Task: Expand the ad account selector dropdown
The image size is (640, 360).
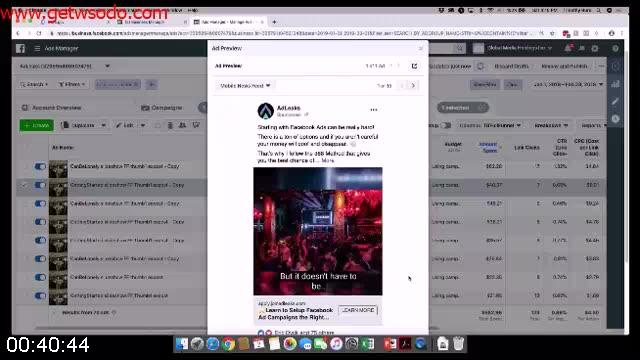Action: point(107,66)
